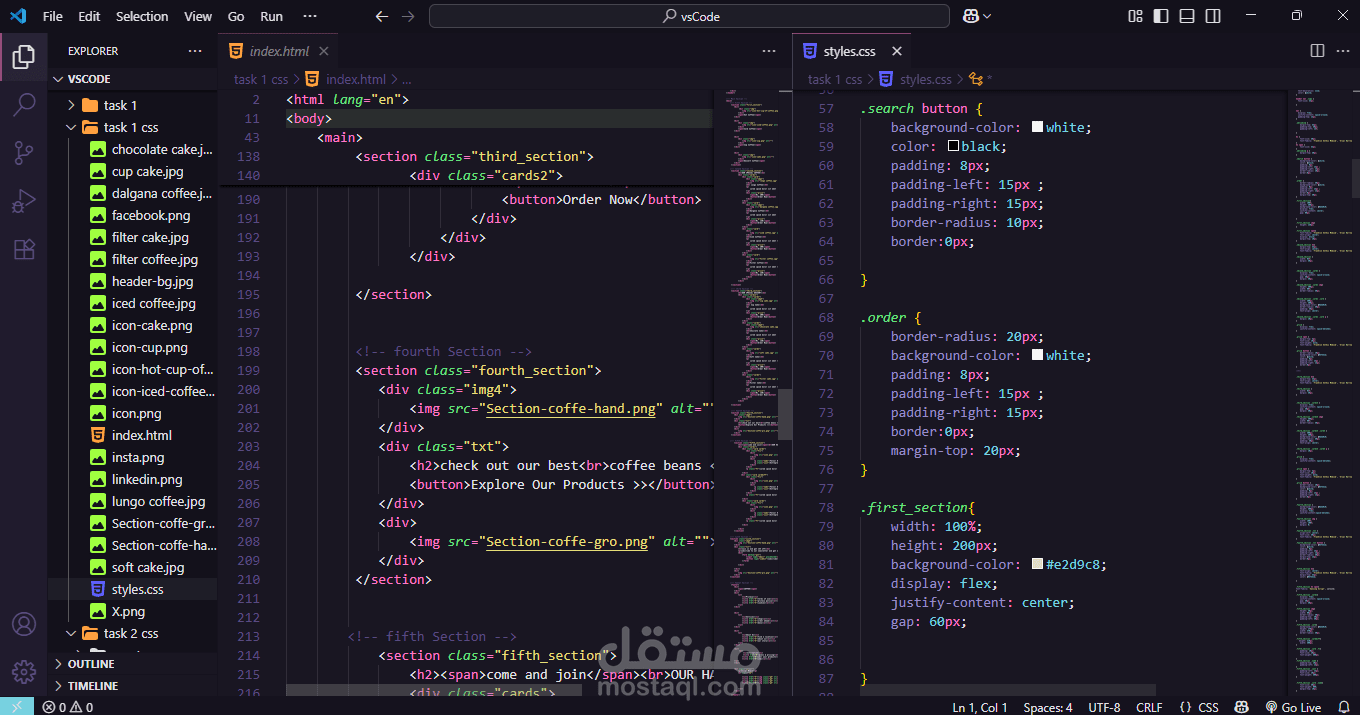Viewport: 1360px width, 715px height.
Task: Open the Extensions view
Action: click(x=24, y=250)
